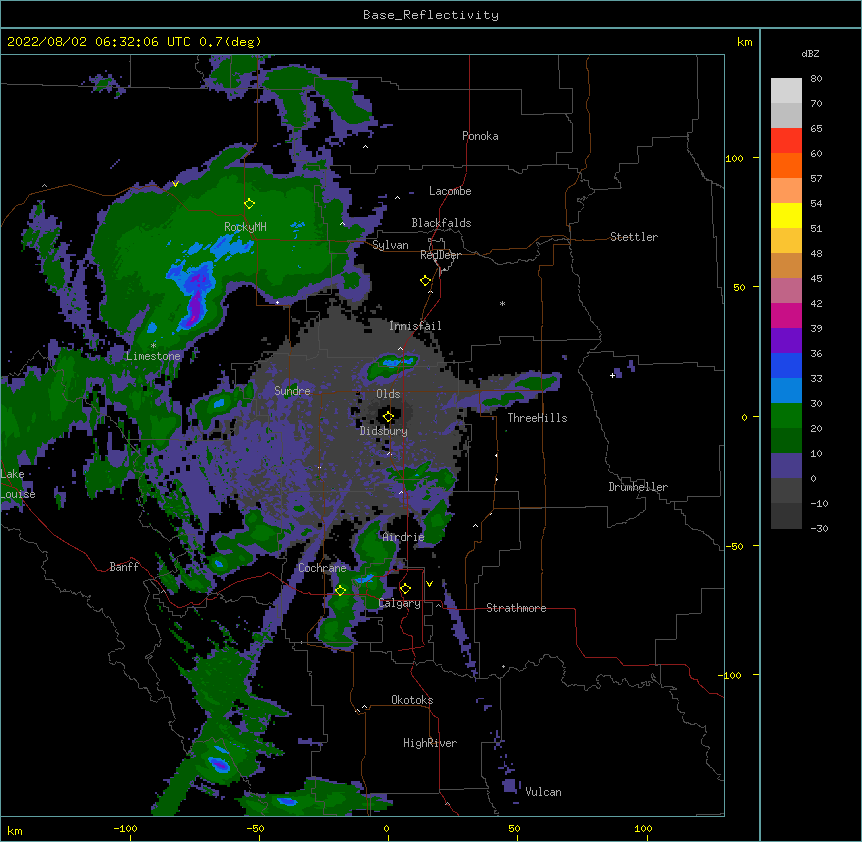Pick the slate violet swatch between 10 and 0 dBZ

click(786, 466)
